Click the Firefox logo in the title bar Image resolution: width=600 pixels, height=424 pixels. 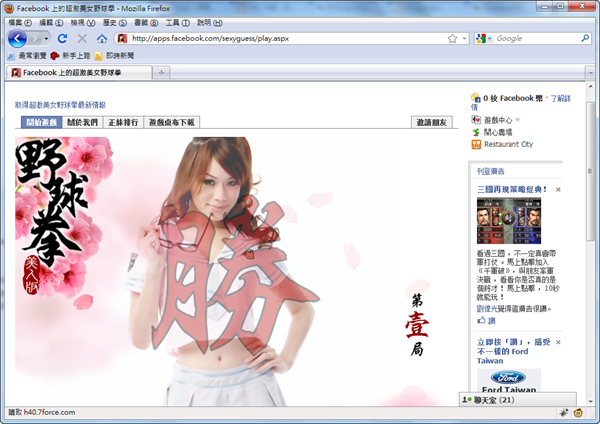[10, 8]
